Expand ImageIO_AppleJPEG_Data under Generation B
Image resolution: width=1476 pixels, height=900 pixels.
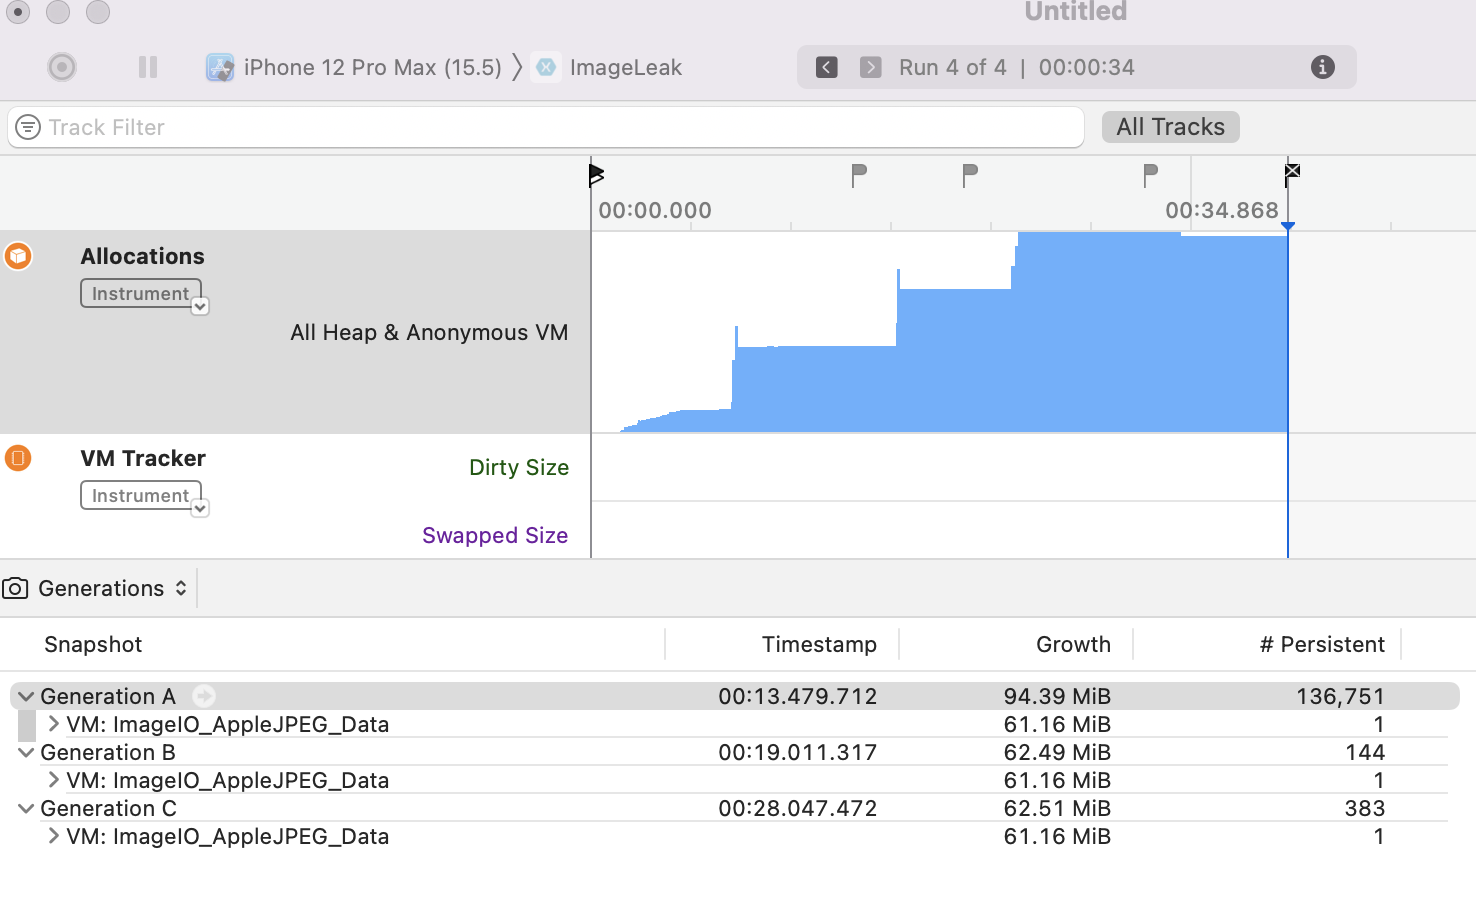pos(53,780)
